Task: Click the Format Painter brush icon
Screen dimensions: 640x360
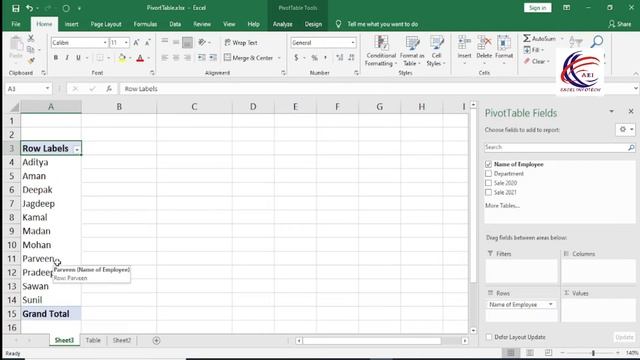Action: pos(31,60)
